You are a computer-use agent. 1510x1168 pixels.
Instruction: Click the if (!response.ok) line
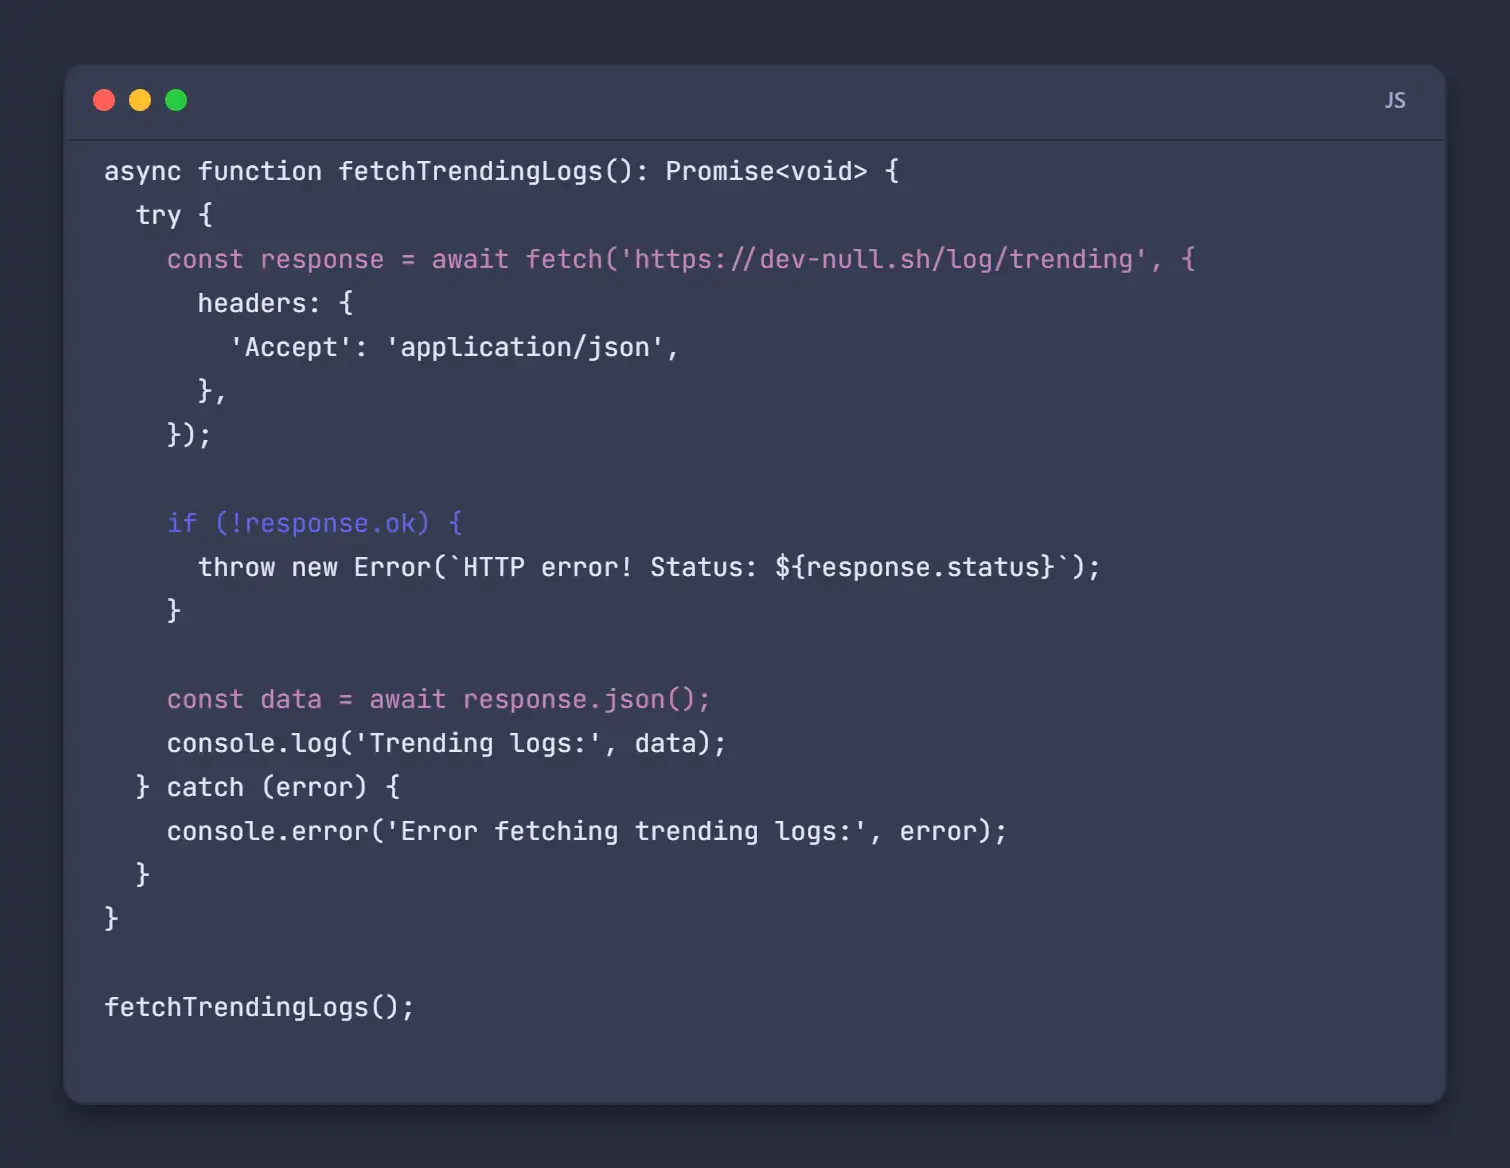pyautogui.click(x=314, y=523)
